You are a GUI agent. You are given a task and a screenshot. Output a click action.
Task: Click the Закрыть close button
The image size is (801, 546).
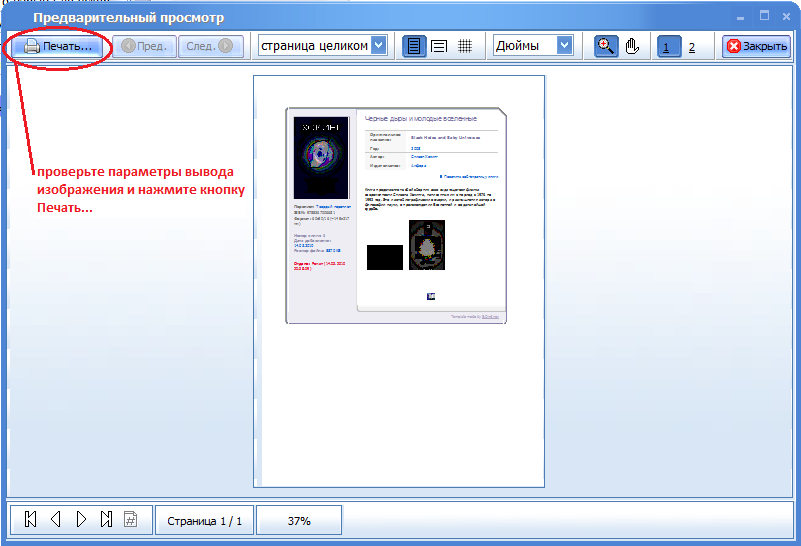[757, 46]
